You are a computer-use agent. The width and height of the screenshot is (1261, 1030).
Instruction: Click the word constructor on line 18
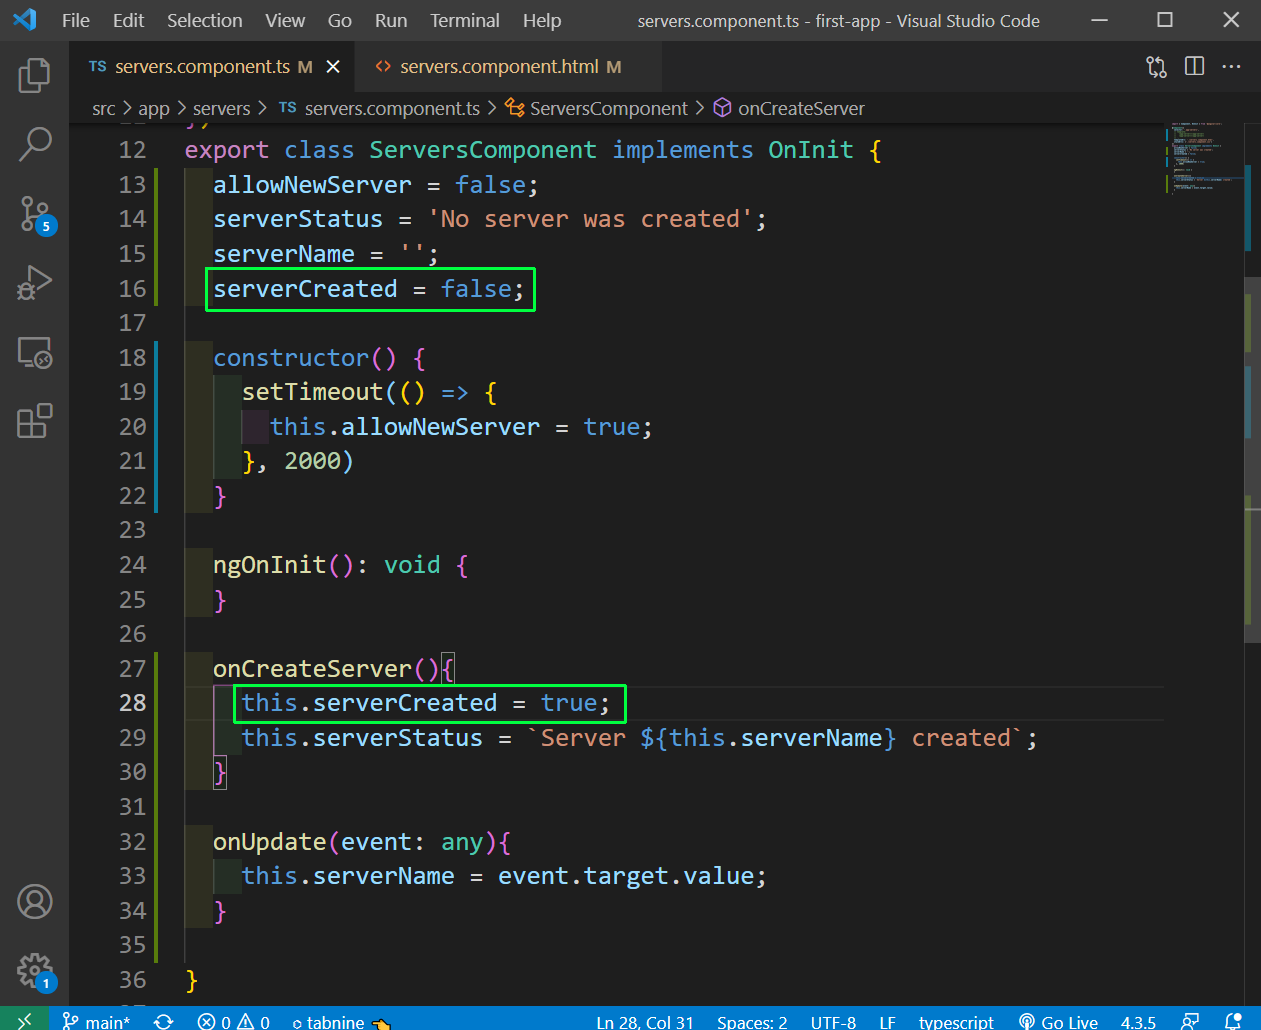(x=291, y=358)
